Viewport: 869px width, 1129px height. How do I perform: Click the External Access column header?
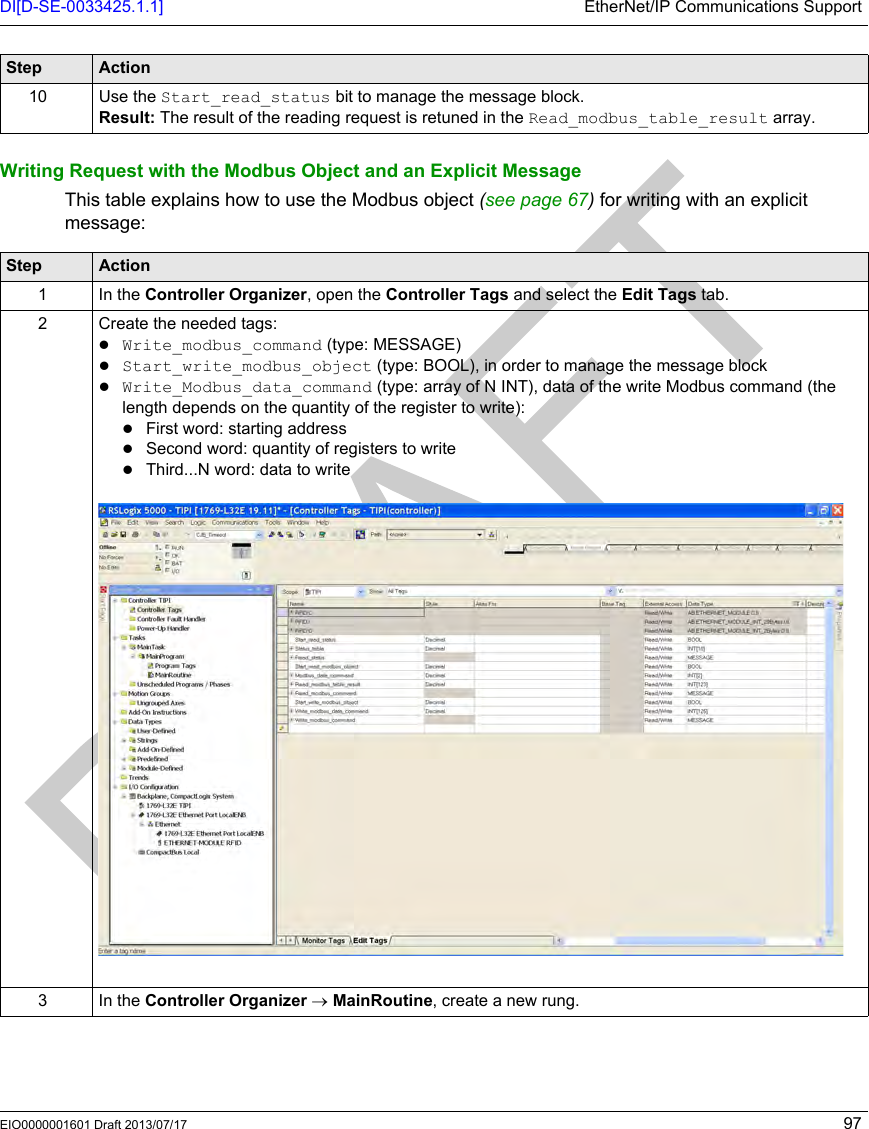click(663, 604)
